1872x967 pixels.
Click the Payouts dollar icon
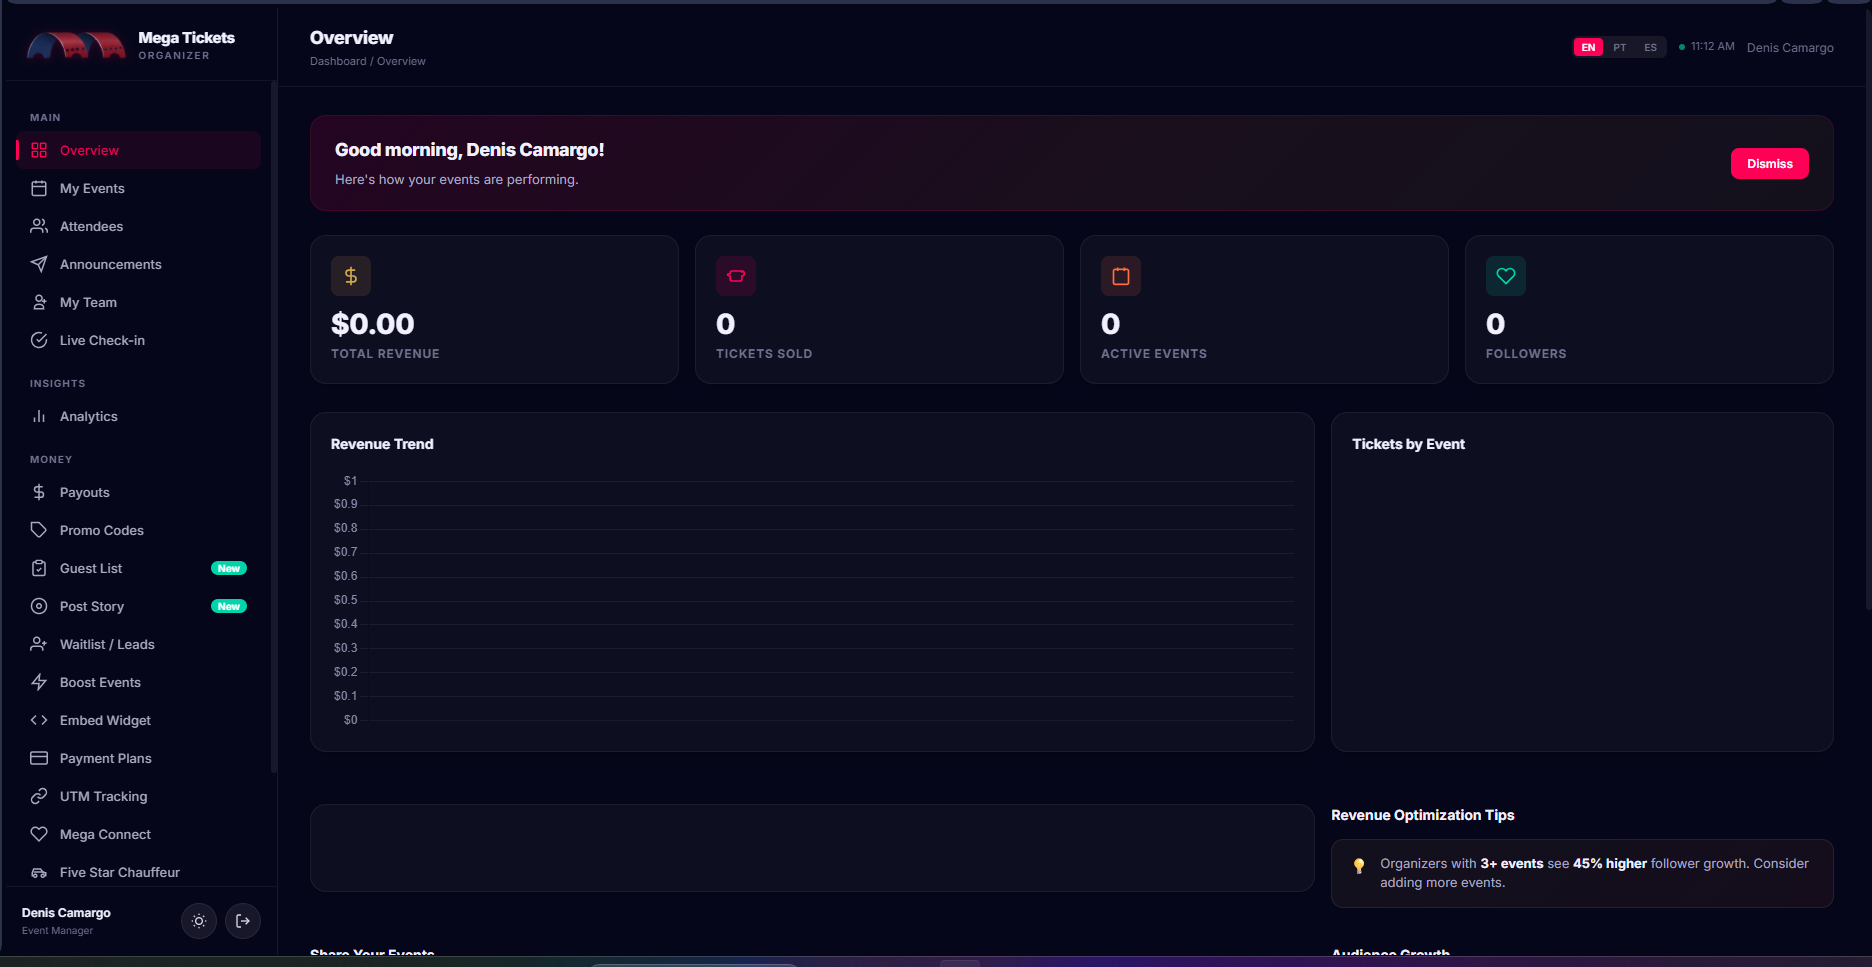39,492
